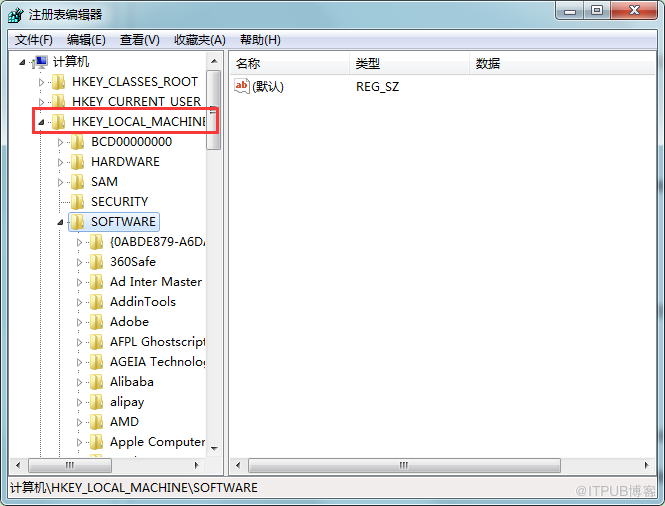Sort by the 数据 column header
This screenshot has width=665, height=506.
click(562, 64)
